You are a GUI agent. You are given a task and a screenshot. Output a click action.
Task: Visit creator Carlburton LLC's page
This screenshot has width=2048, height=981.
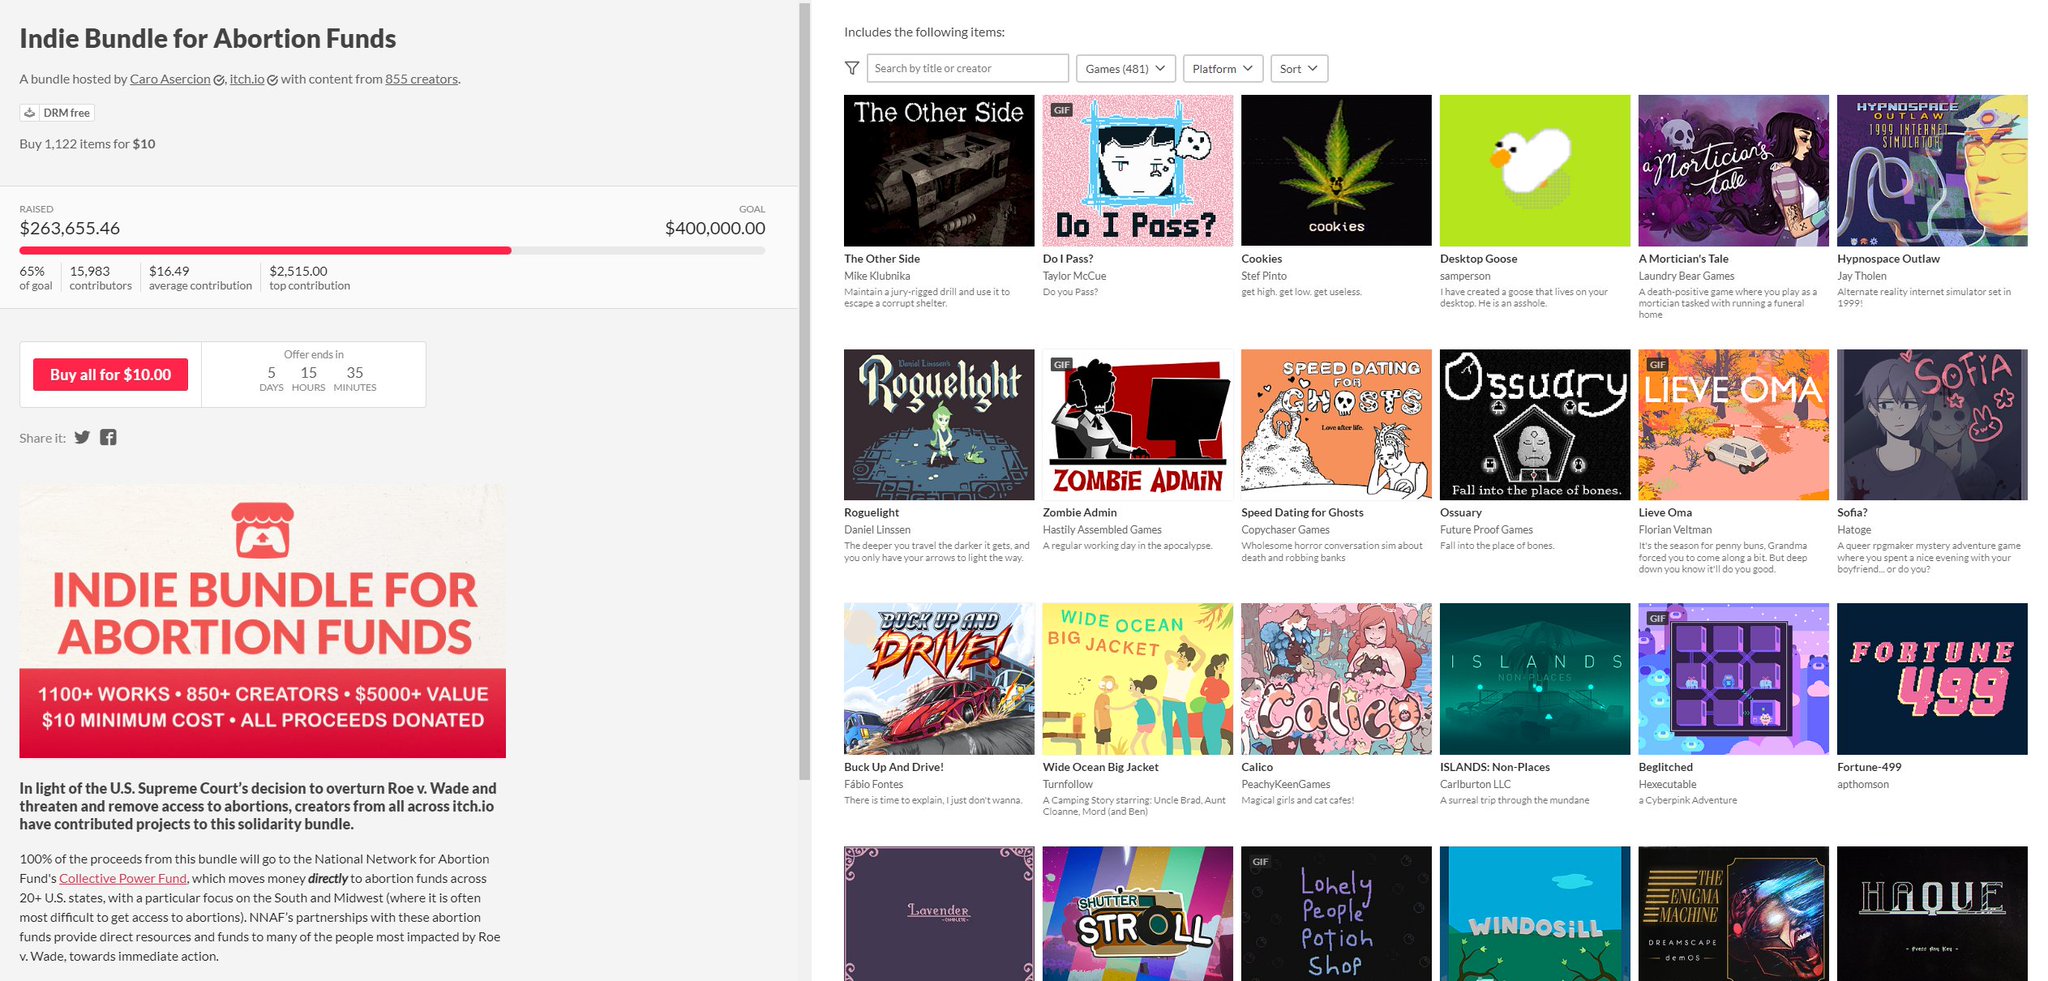[x=1475, y=784]
